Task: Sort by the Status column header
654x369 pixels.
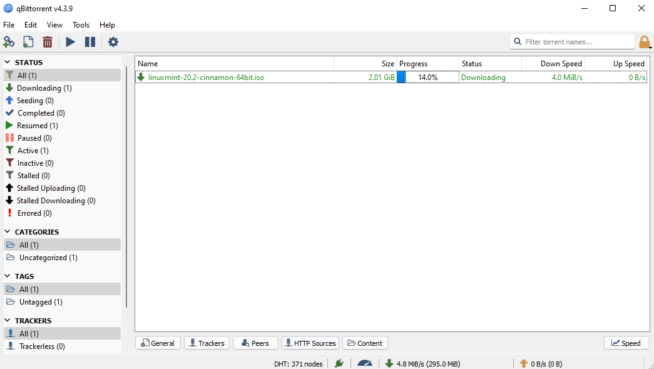Action: (490, 64)
